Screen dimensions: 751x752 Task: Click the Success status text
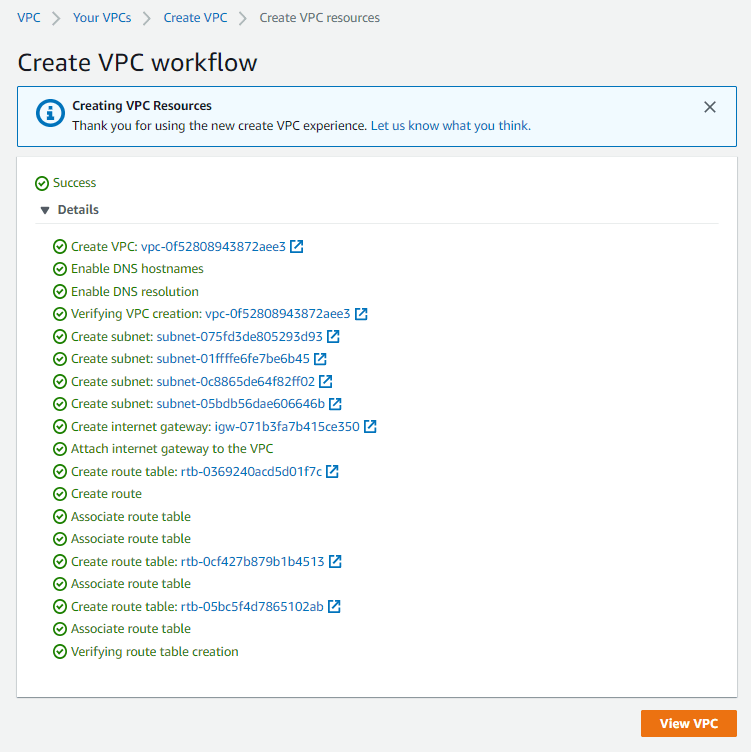click(x=74, y=183)
